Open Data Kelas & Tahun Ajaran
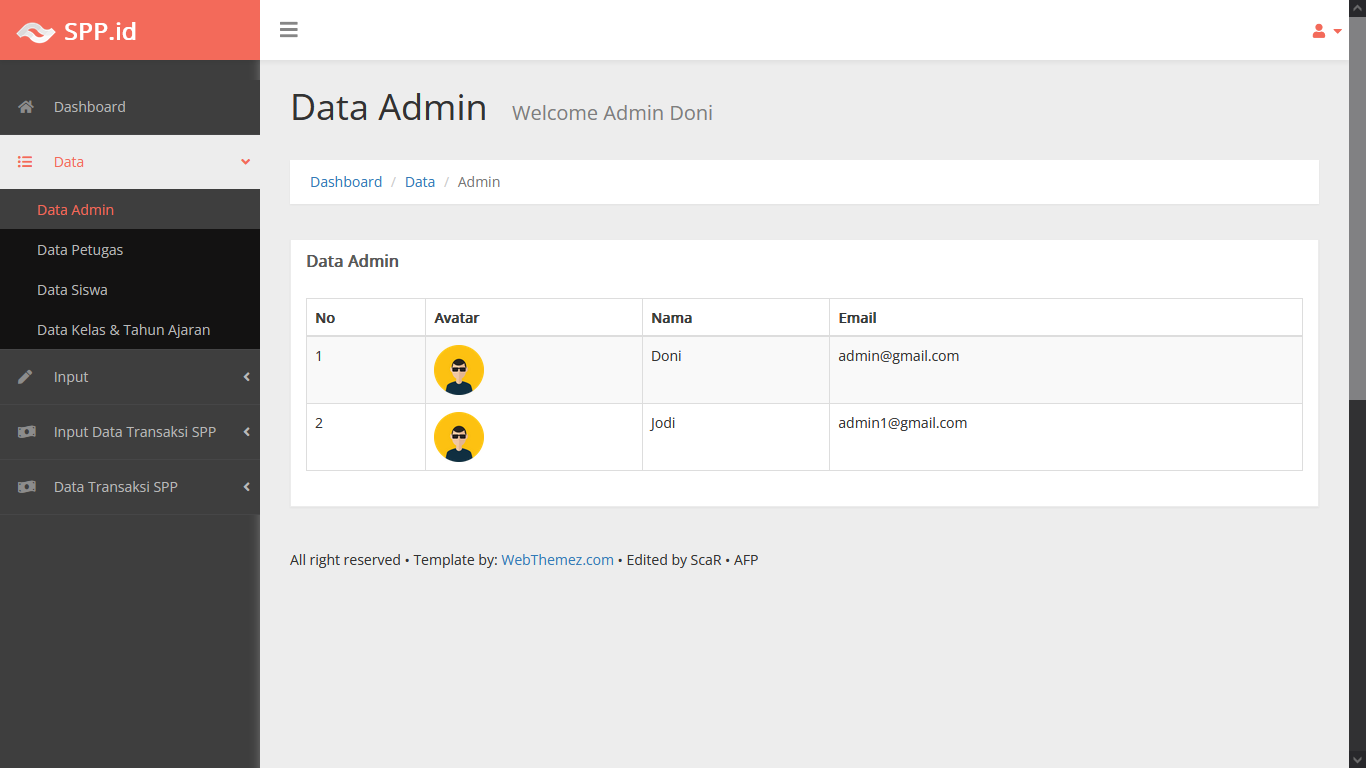The width and height of the screenshot is (1366, 768). click(123, 330)
